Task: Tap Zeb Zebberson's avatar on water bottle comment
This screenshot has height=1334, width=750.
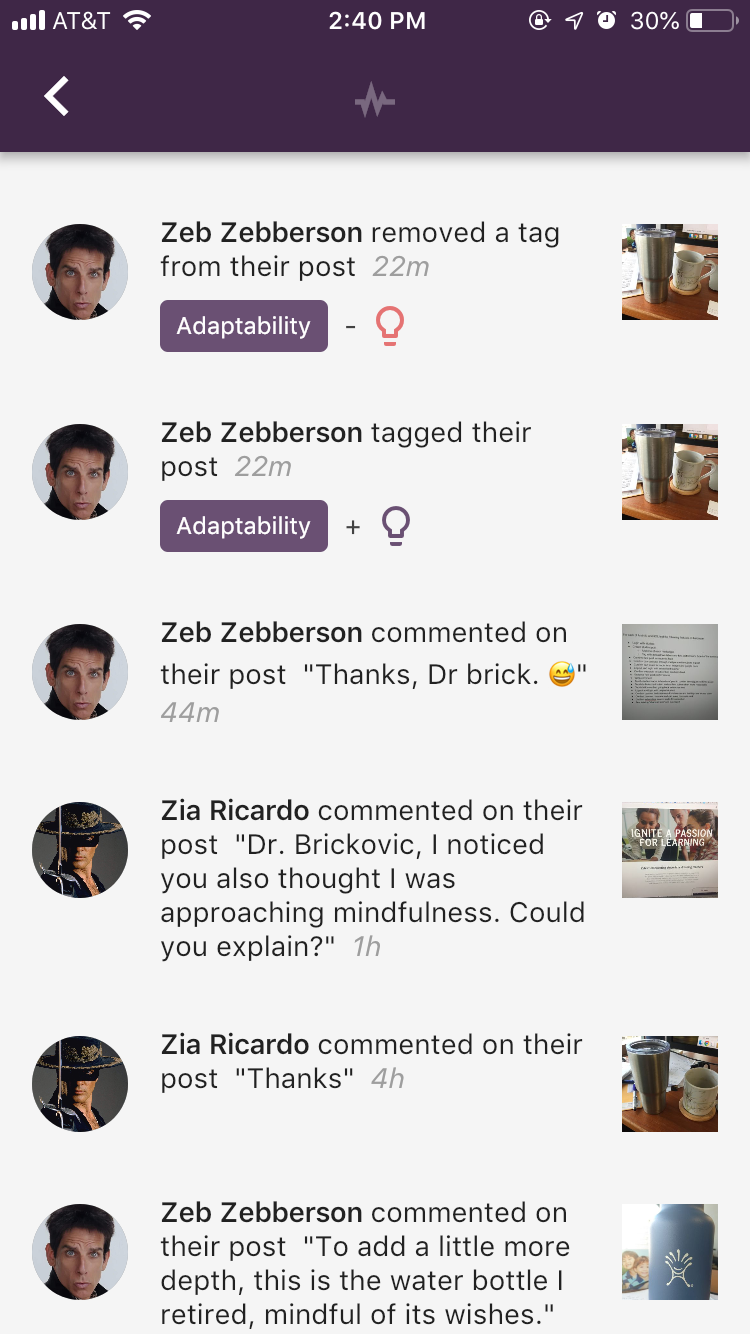Action: (80, 1252)
